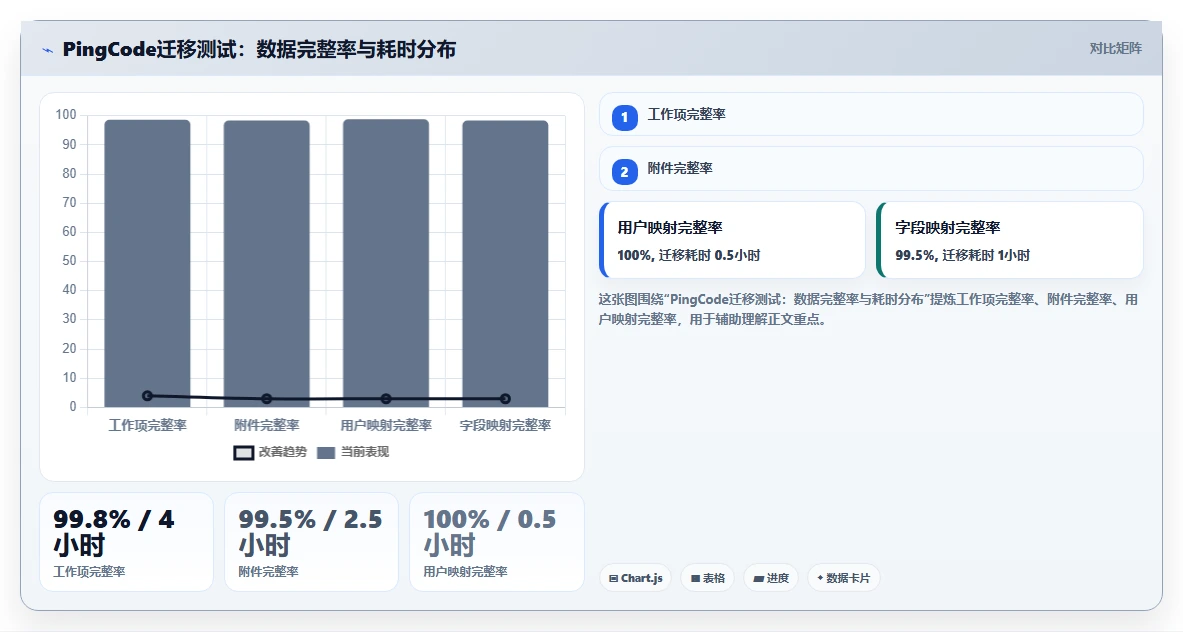This screenshot has height=632, width=1183.
Task: Click the x-axis label 附件完整率
Action: [x=266, y=425]
